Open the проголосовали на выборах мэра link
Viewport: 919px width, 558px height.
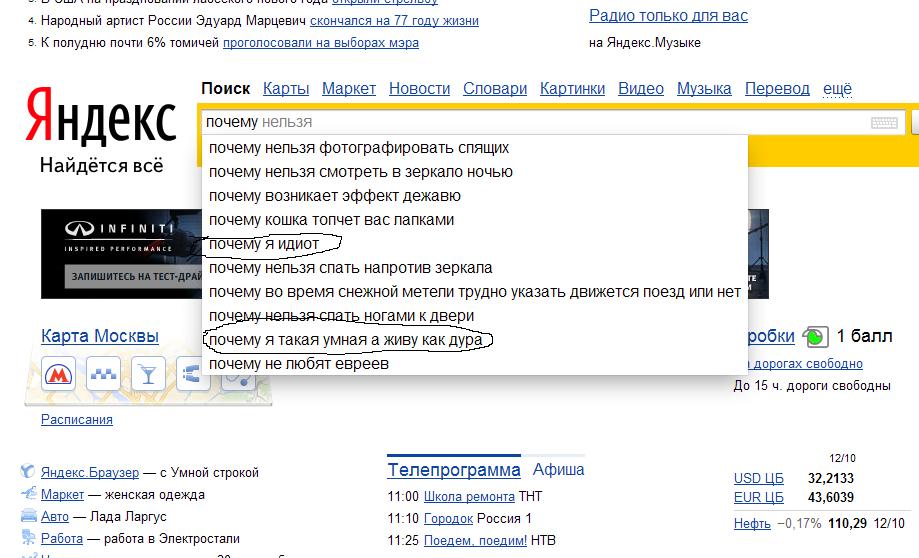321,43
